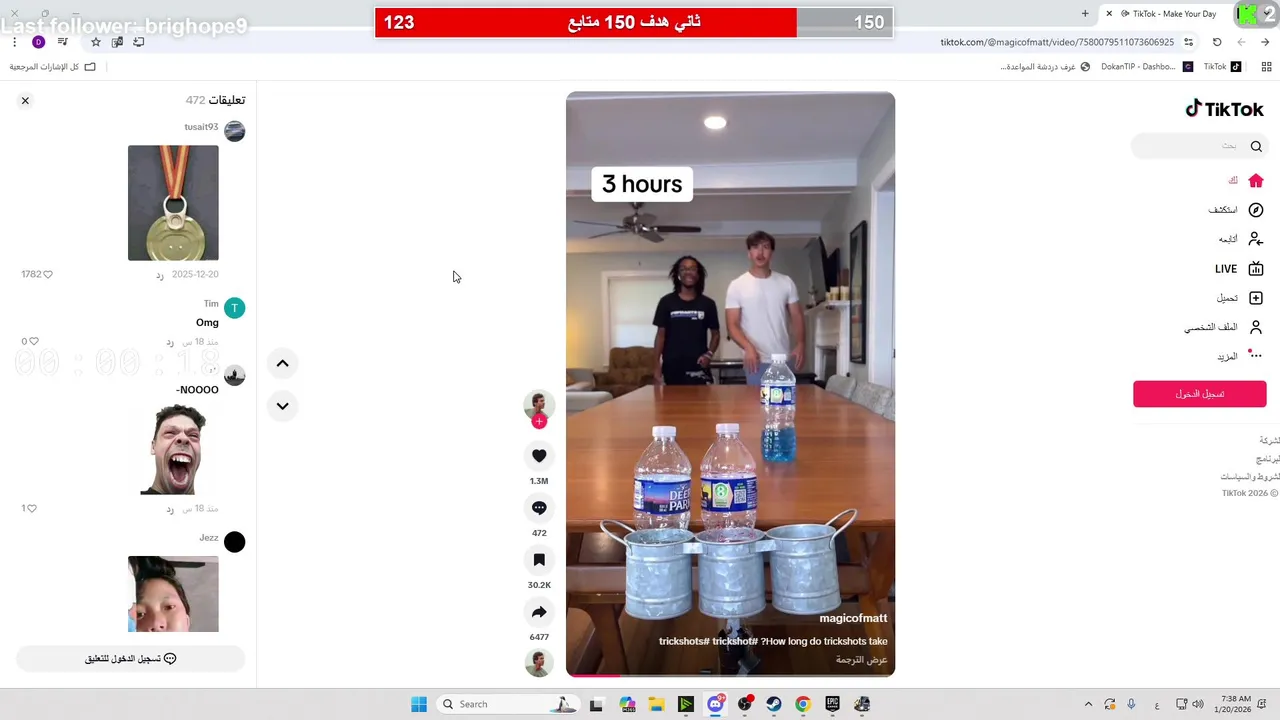Open tusait93's profile avatar
Image resolution: width=1280 pixels, height=720 pixels.
(x=234, y=131)
